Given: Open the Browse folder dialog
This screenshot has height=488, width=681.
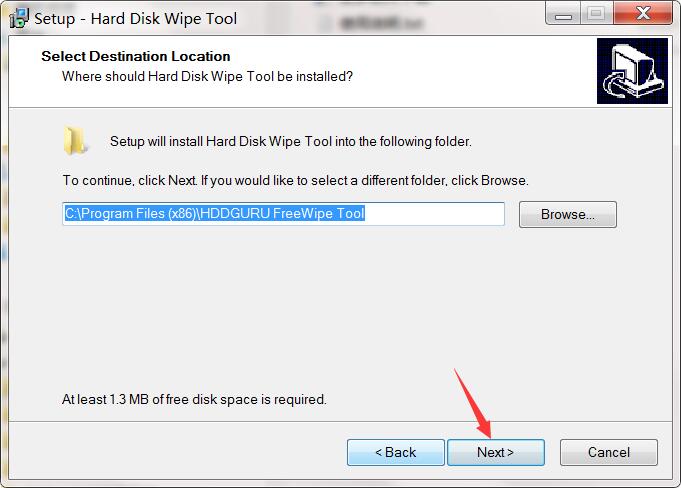Looking at the screenshot, I should (x=567, y=214).
